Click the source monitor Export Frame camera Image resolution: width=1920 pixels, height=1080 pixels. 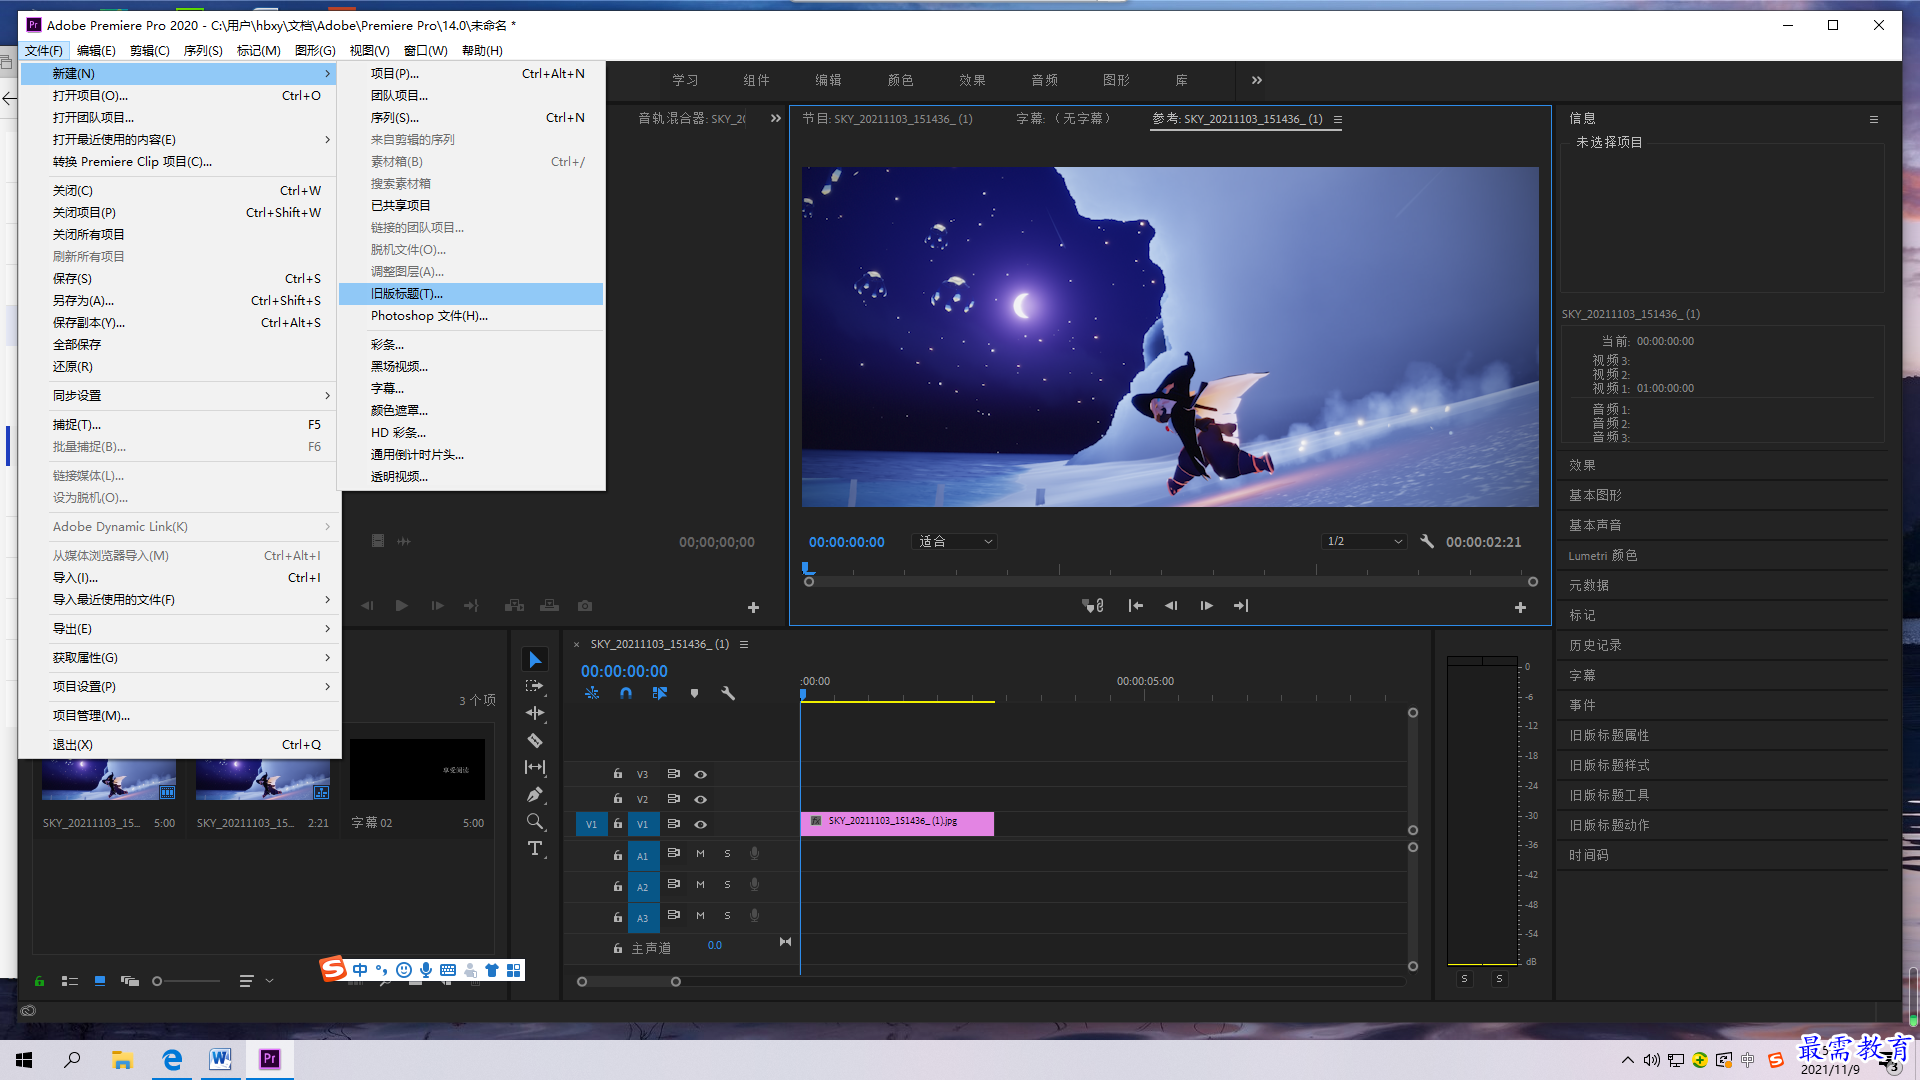pyautogui.click(x=585, y=606)
